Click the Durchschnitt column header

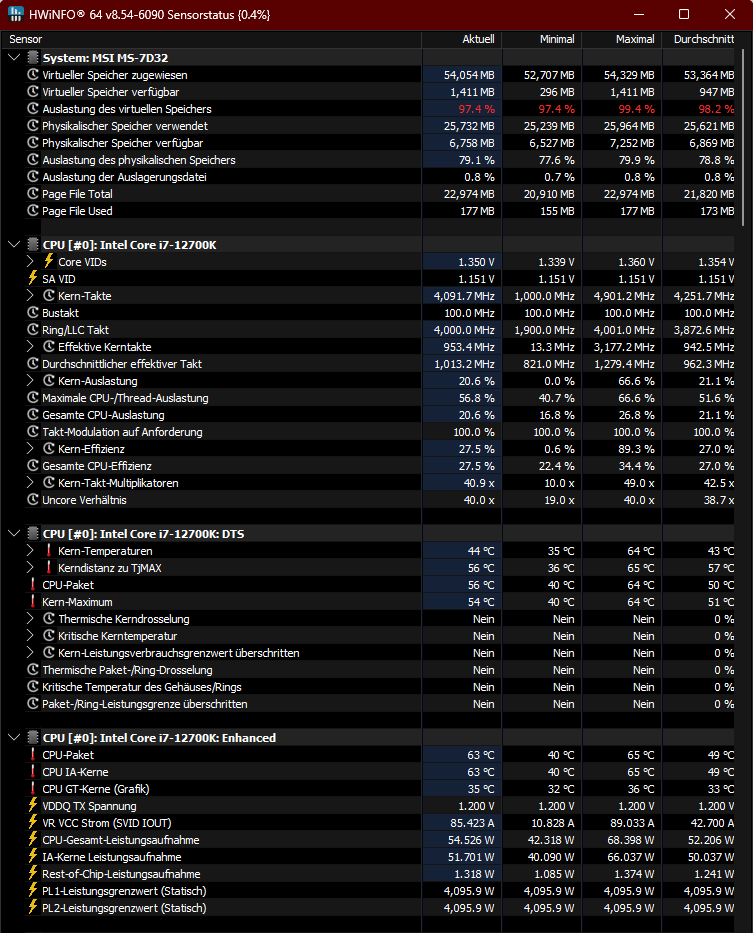point(698,39)
